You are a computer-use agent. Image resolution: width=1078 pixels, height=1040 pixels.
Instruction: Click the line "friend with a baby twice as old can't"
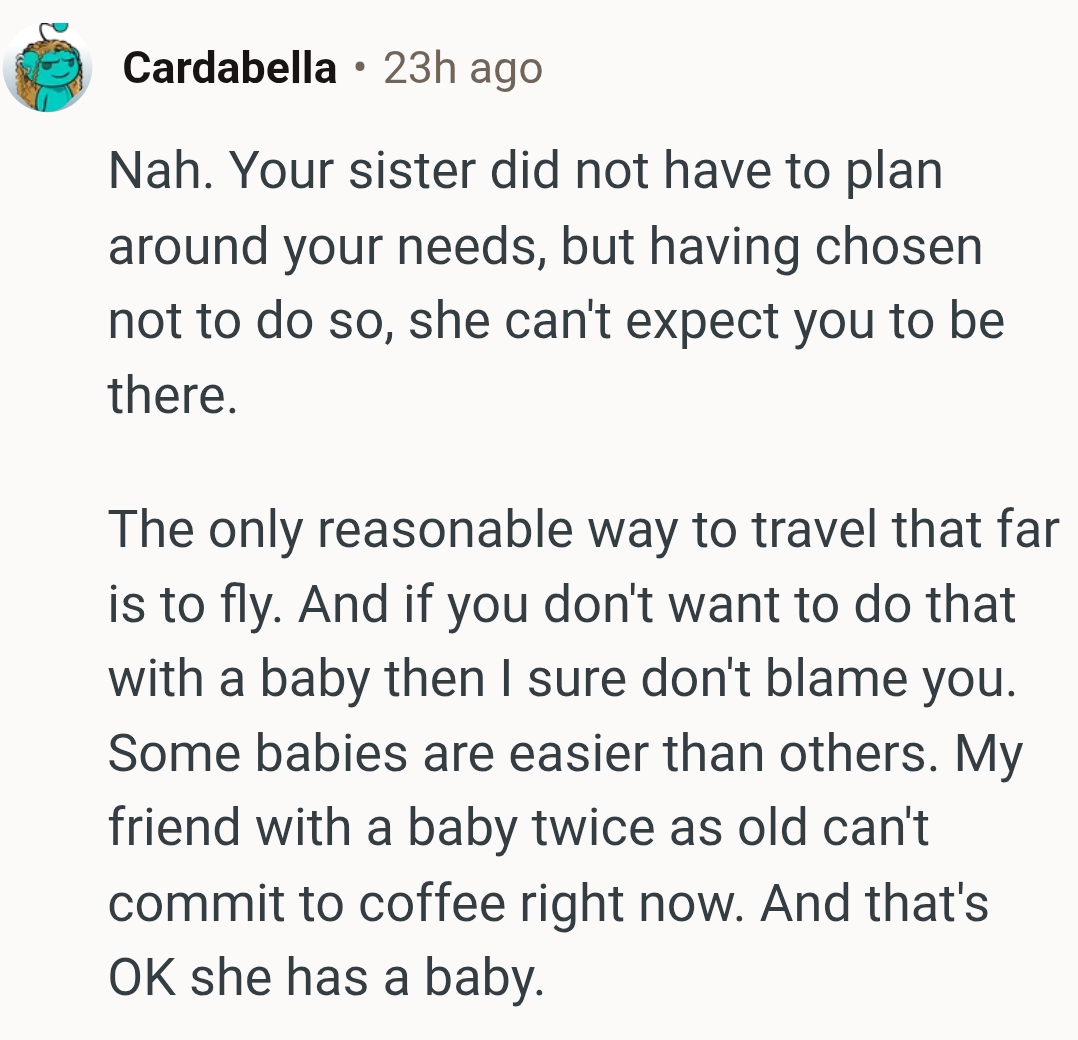point(518,828)
